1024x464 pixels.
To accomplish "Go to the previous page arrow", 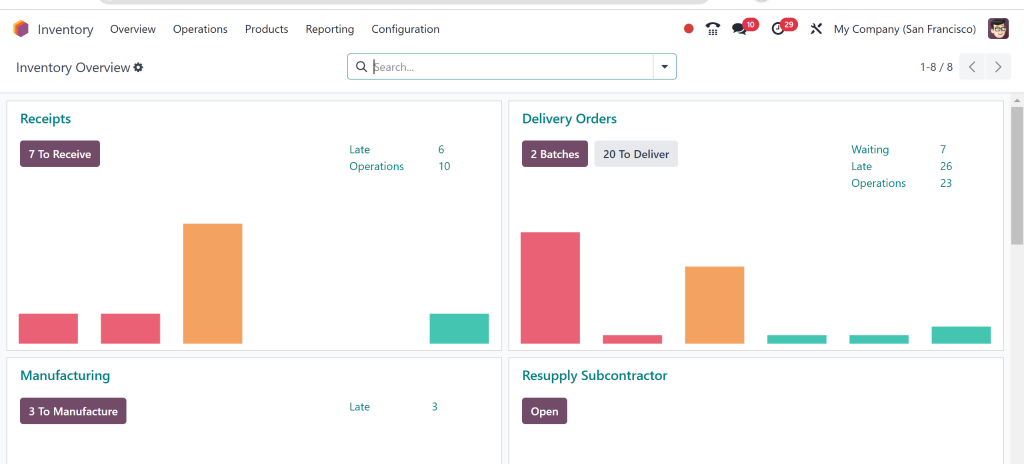I will [972, 67].
